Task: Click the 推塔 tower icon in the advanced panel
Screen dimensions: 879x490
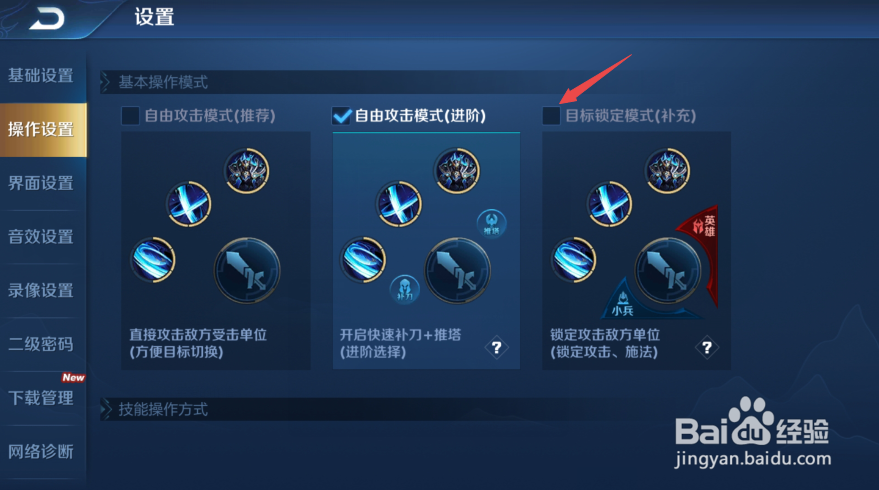Action: [x=492, y=223]
